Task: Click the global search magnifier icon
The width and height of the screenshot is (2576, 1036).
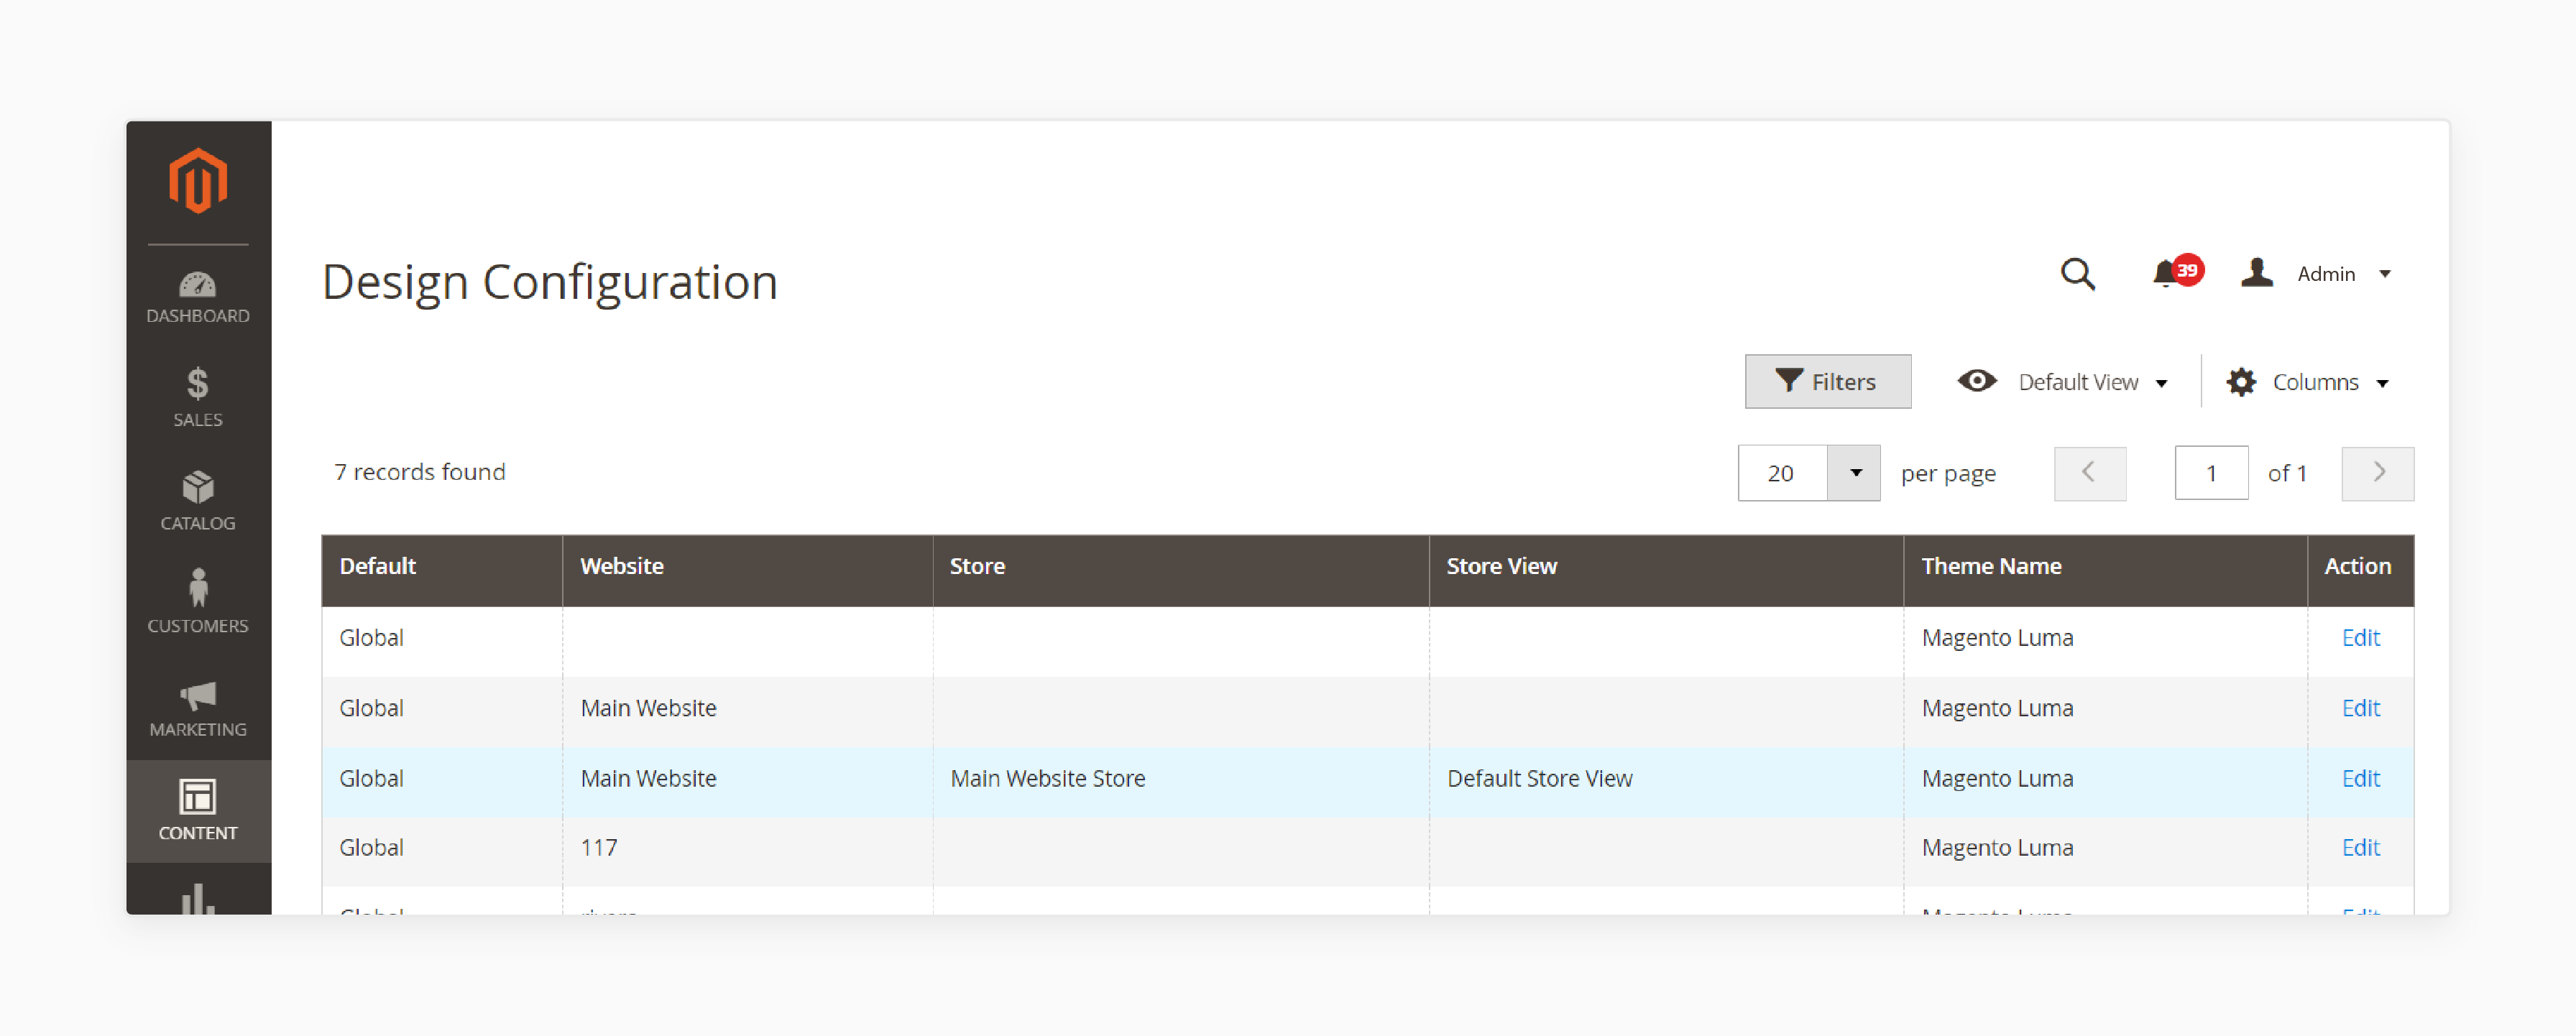Action: tap(2077, 274)
